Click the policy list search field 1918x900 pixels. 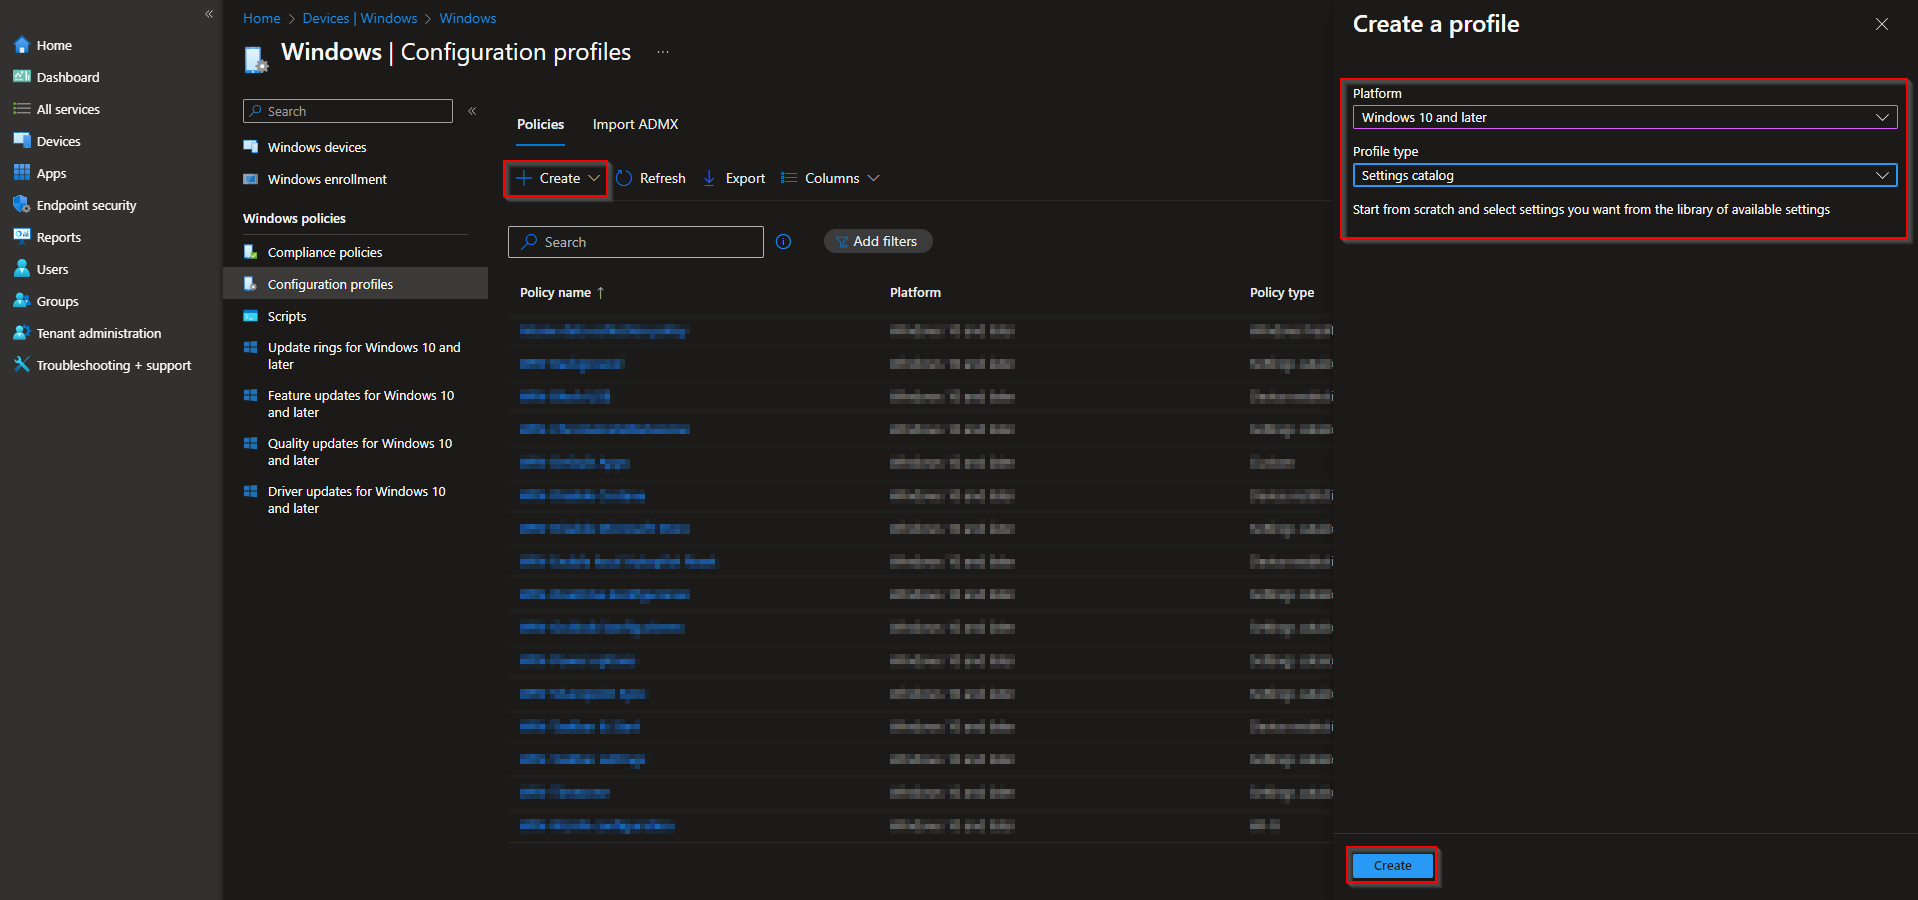(635, 241)
